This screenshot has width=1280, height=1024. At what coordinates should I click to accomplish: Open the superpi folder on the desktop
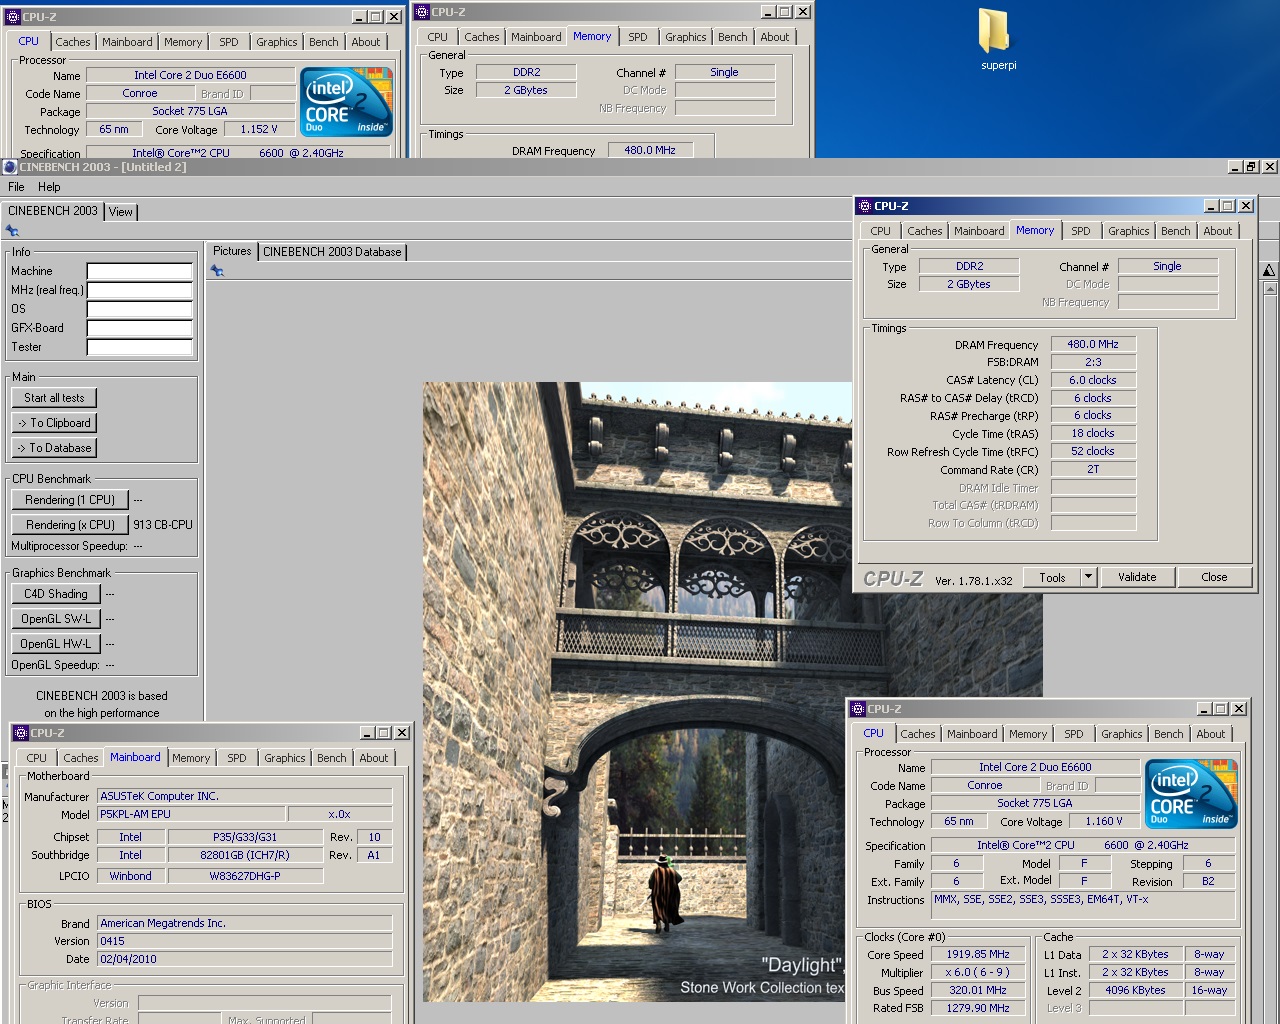[x=998, y=40]
